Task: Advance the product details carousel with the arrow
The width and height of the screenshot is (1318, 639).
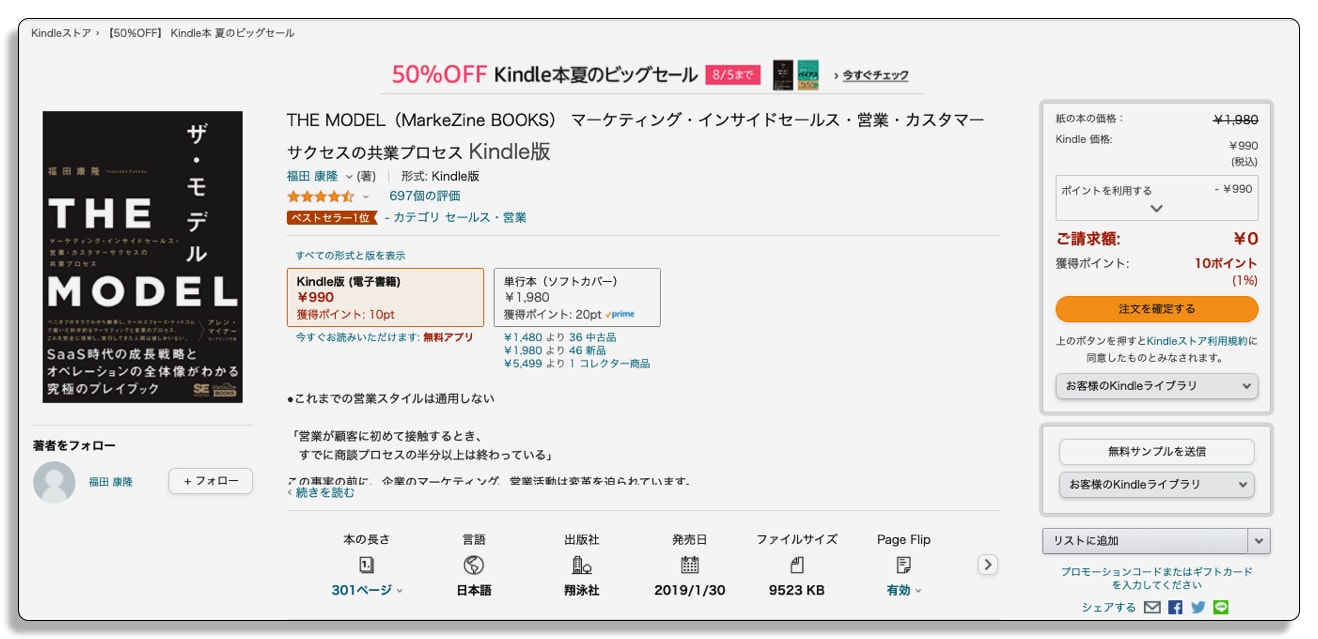Action: tap(987, 564)
